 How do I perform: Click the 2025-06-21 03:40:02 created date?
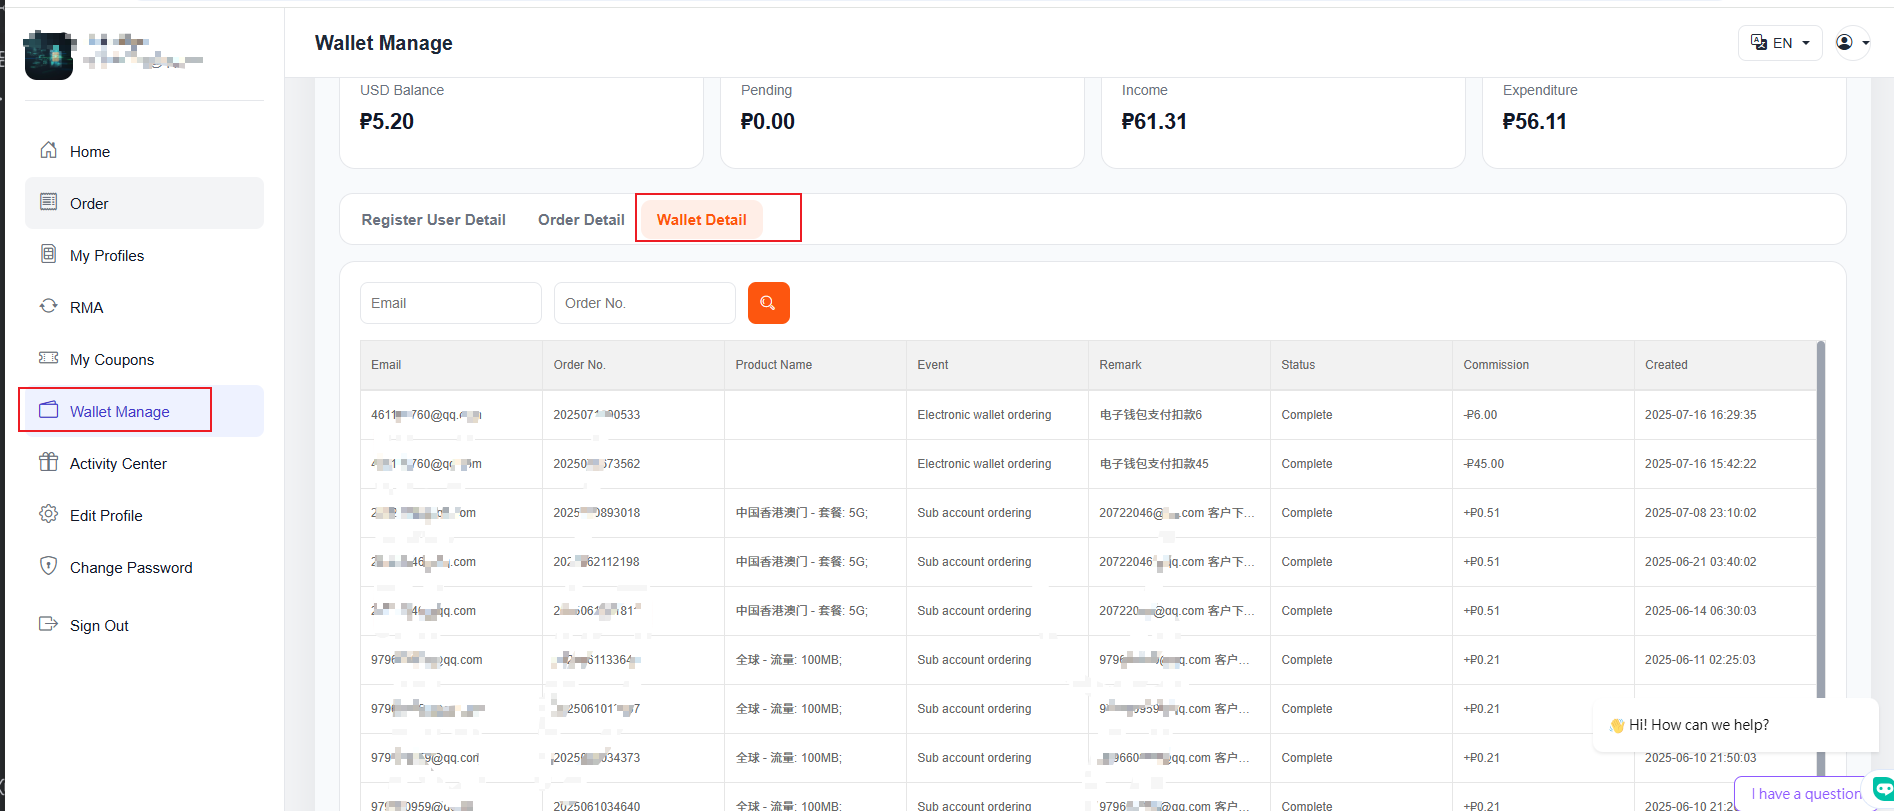pyautogui.click(x=1701, y=562)
